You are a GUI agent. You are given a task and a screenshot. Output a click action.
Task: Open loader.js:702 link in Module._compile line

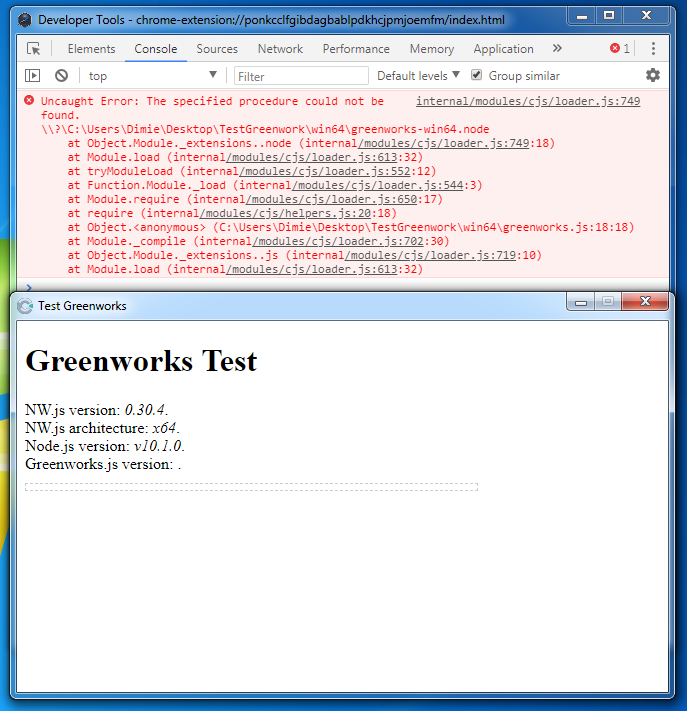click(x=338, y=241)
